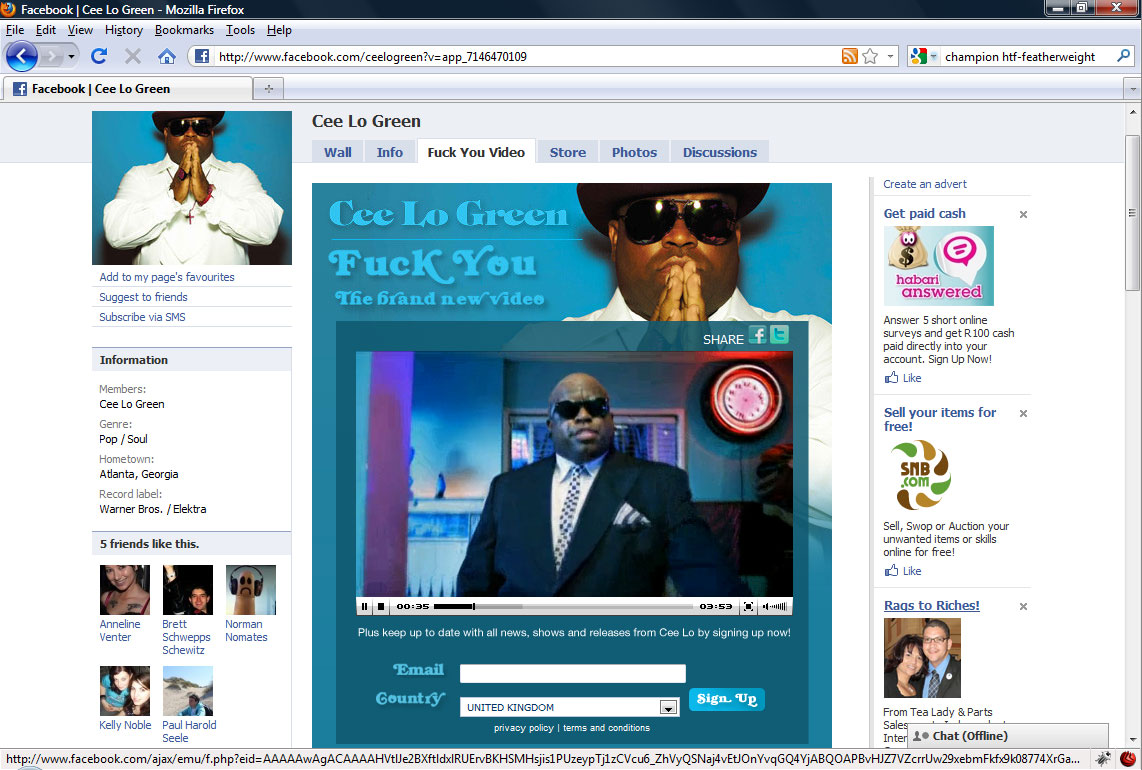Click the browser Back arrow button
Screen dimensions: 1142x770
coord(21,56)
